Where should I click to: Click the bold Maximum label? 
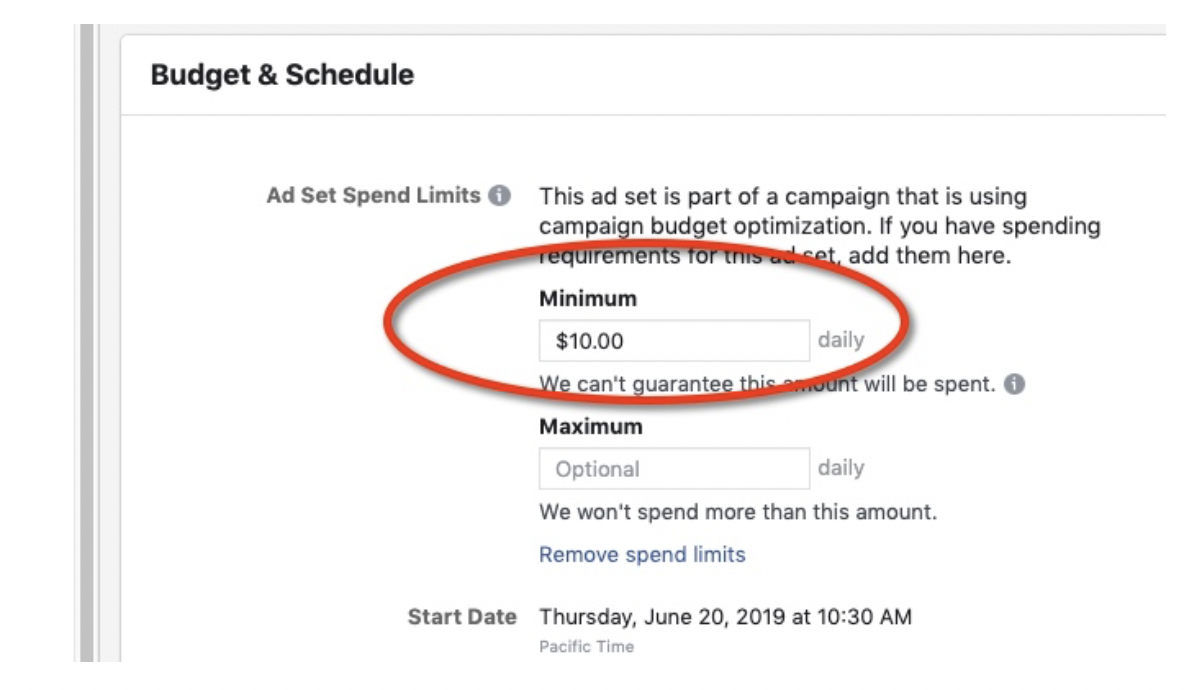pyautogui.click(x=591, y=426)
